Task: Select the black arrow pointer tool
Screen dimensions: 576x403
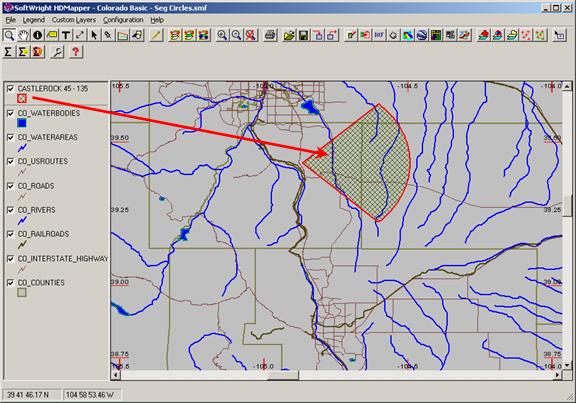Action: tap(94, 35)
